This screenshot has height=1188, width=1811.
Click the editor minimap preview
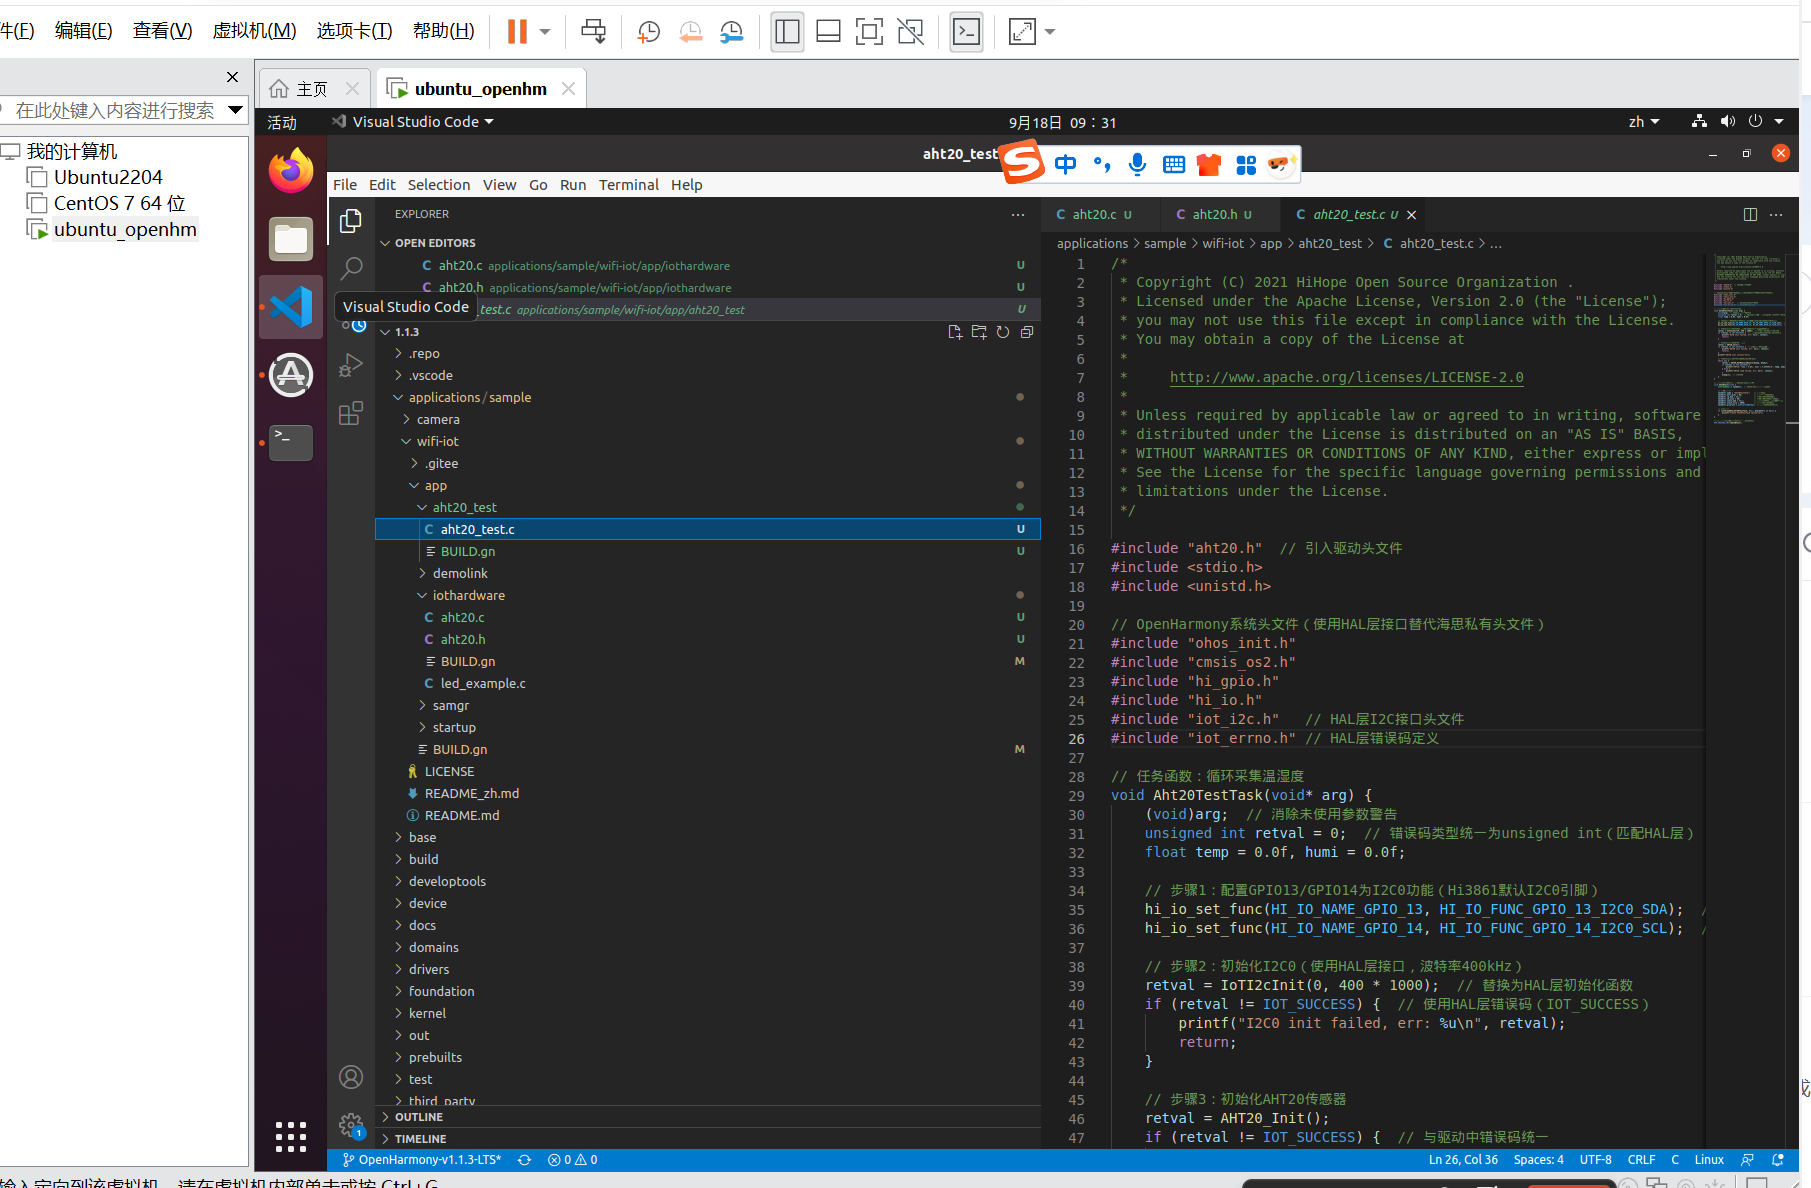[x=1750, y=340]
